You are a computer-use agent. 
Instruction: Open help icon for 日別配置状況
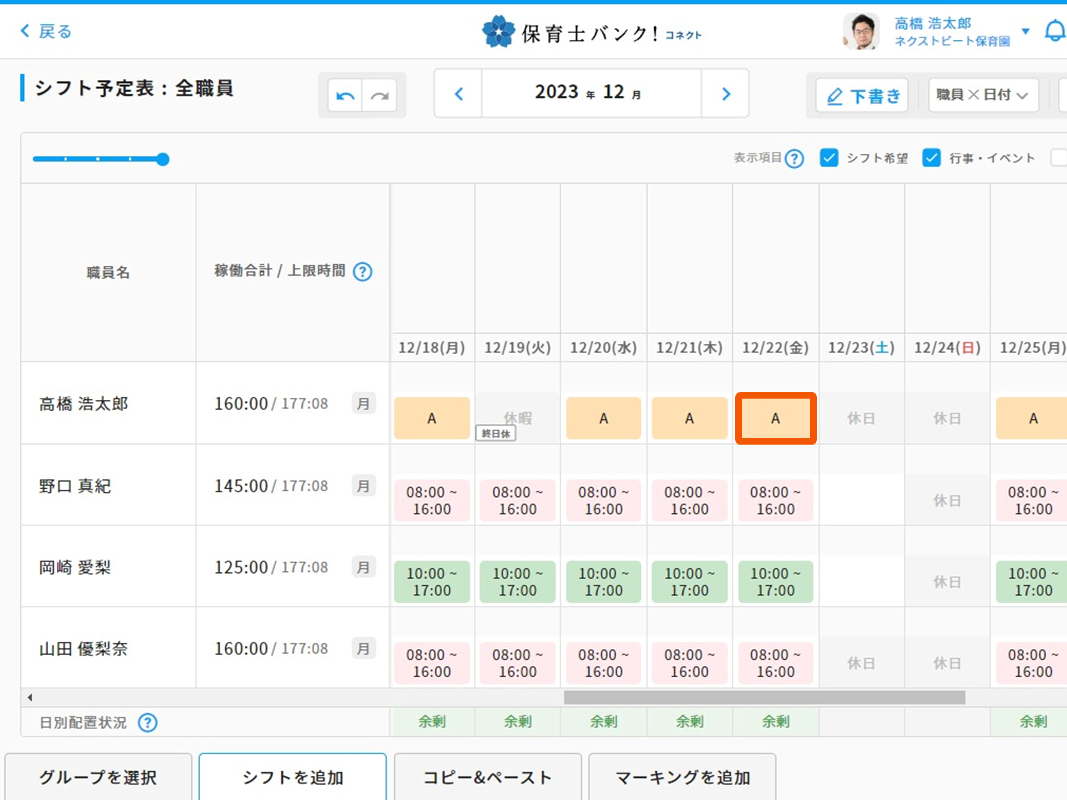click(148, 722)
